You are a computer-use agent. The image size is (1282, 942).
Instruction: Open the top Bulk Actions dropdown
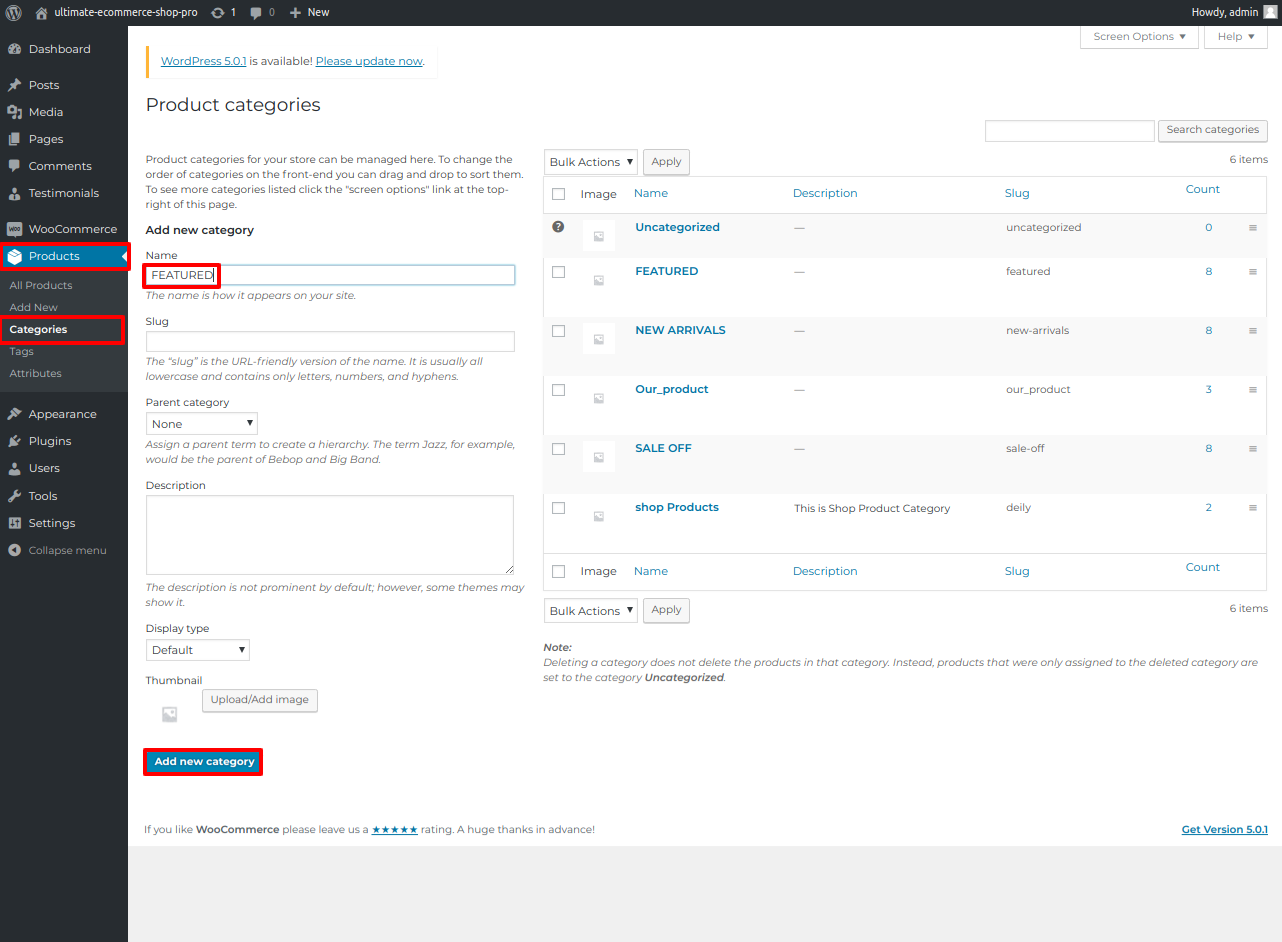point(591,162)
